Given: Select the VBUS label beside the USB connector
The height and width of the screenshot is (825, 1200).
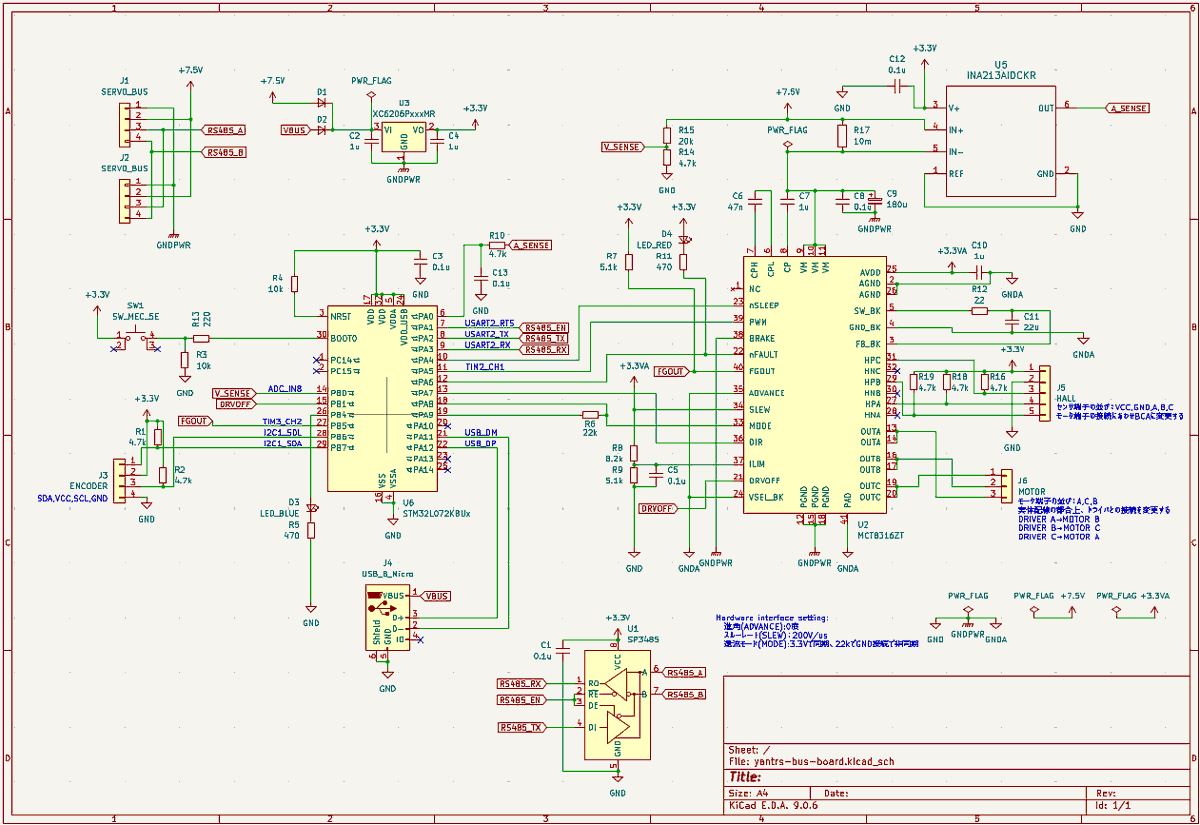Looking at the screenshot, I should pos(435,596).
